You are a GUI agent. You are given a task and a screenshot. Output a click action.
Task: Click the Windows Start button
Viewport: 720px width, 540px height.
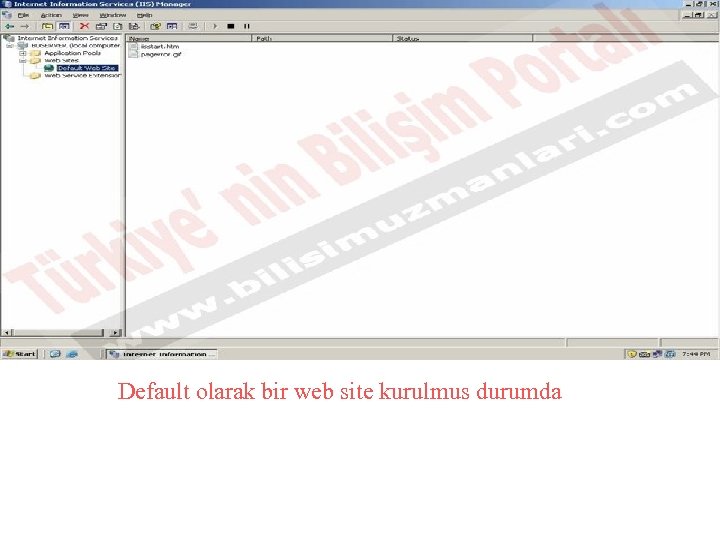(x=19, y=354)
